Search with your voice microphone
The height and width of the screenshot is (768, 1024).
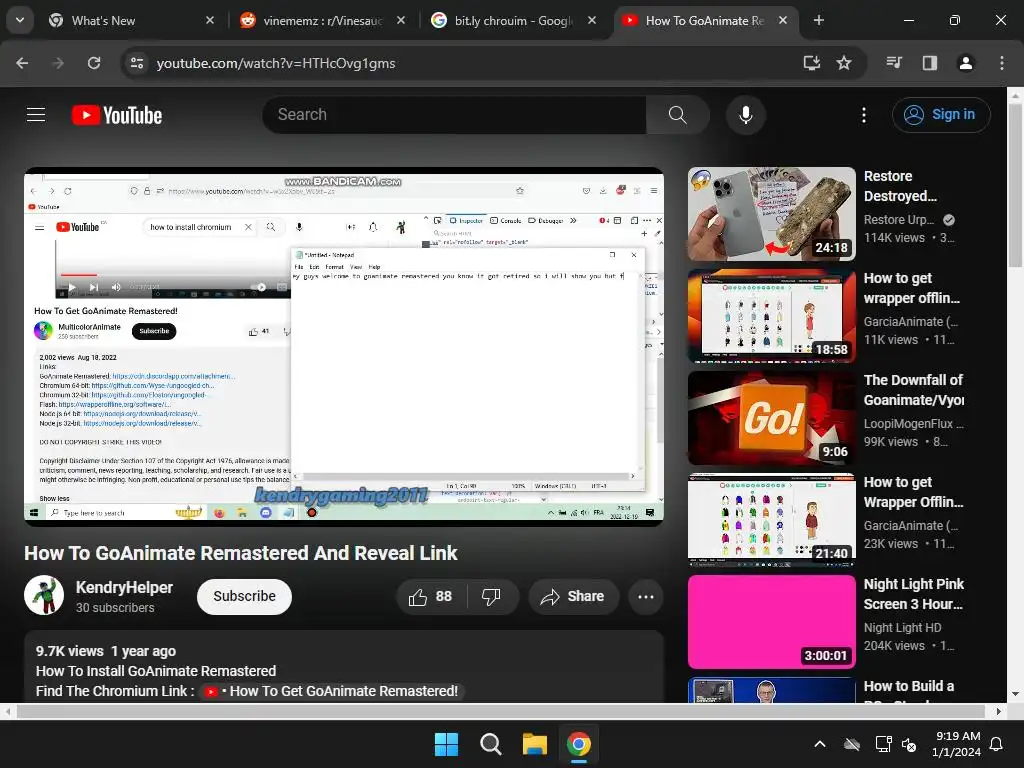point(745,115)
